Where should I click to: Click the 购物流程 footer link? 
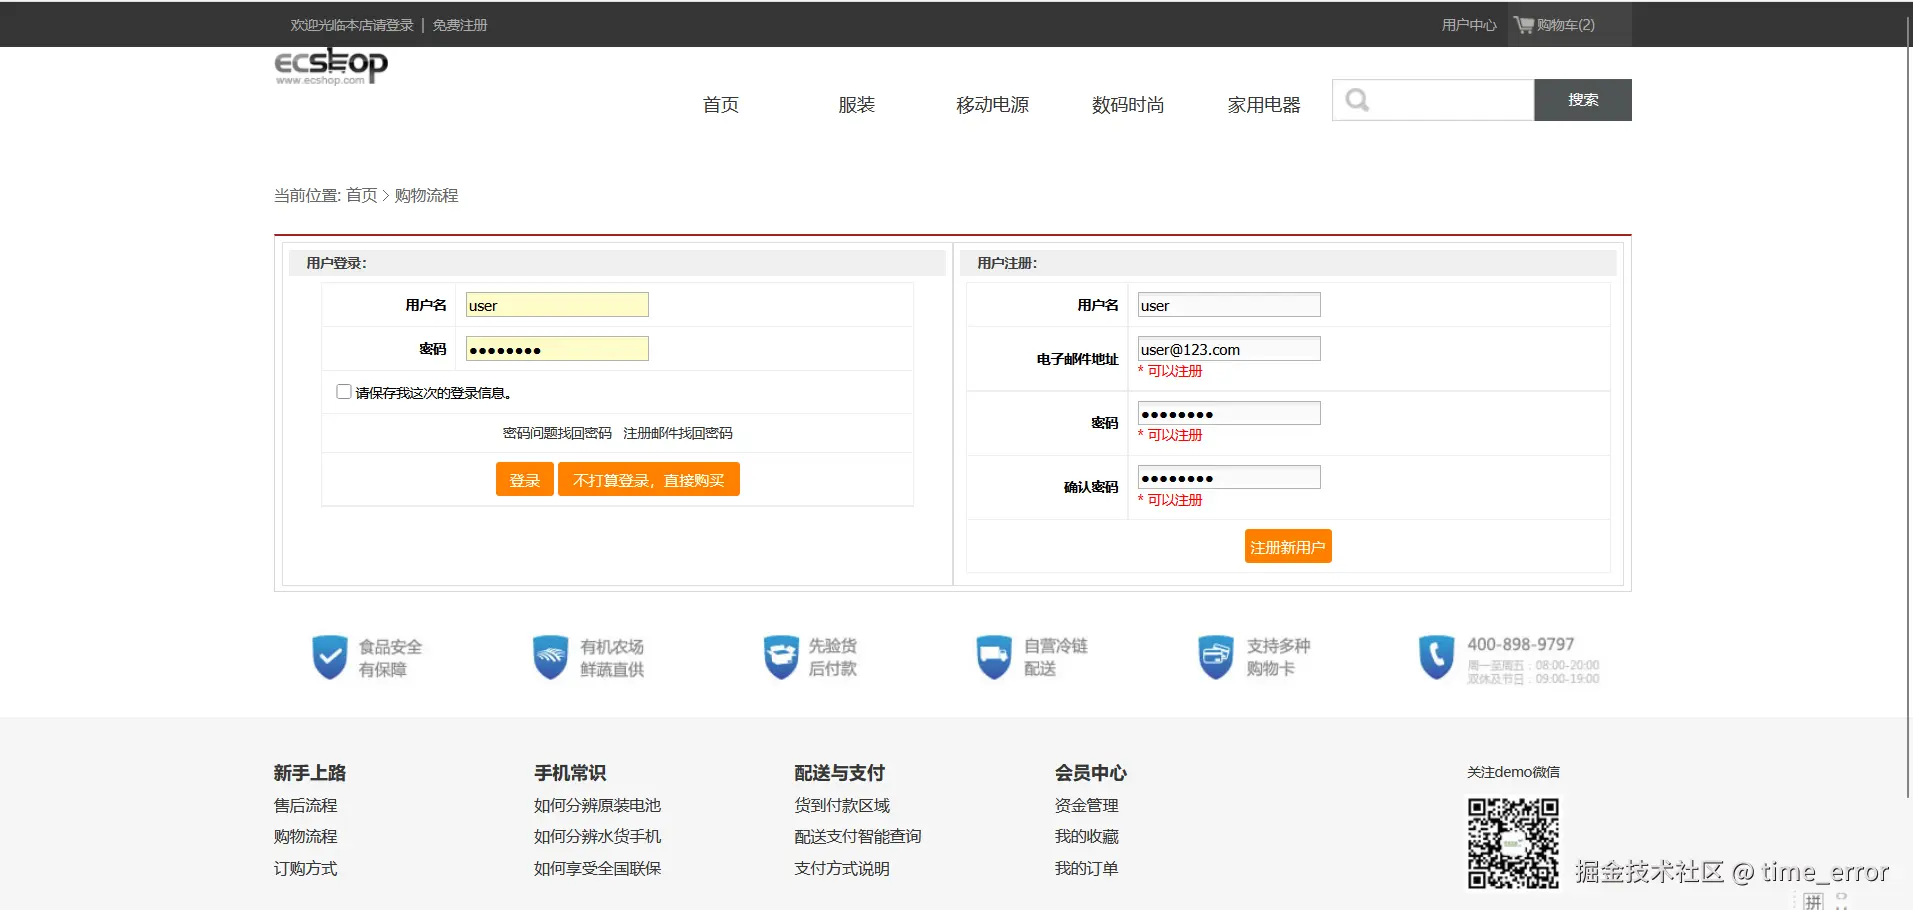click(306, 836)
